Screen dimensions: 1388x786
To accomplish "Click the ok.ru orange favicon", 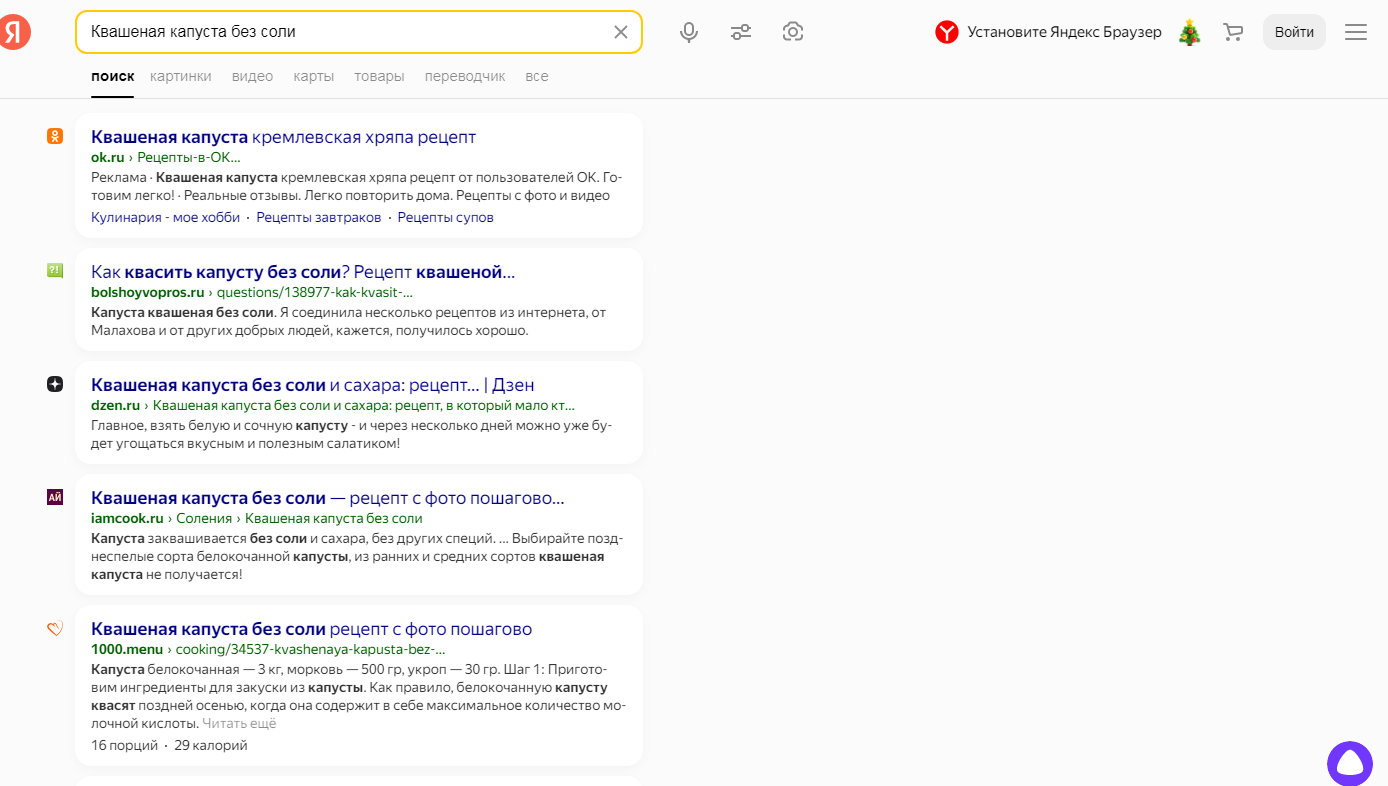I will click(55, 136).
